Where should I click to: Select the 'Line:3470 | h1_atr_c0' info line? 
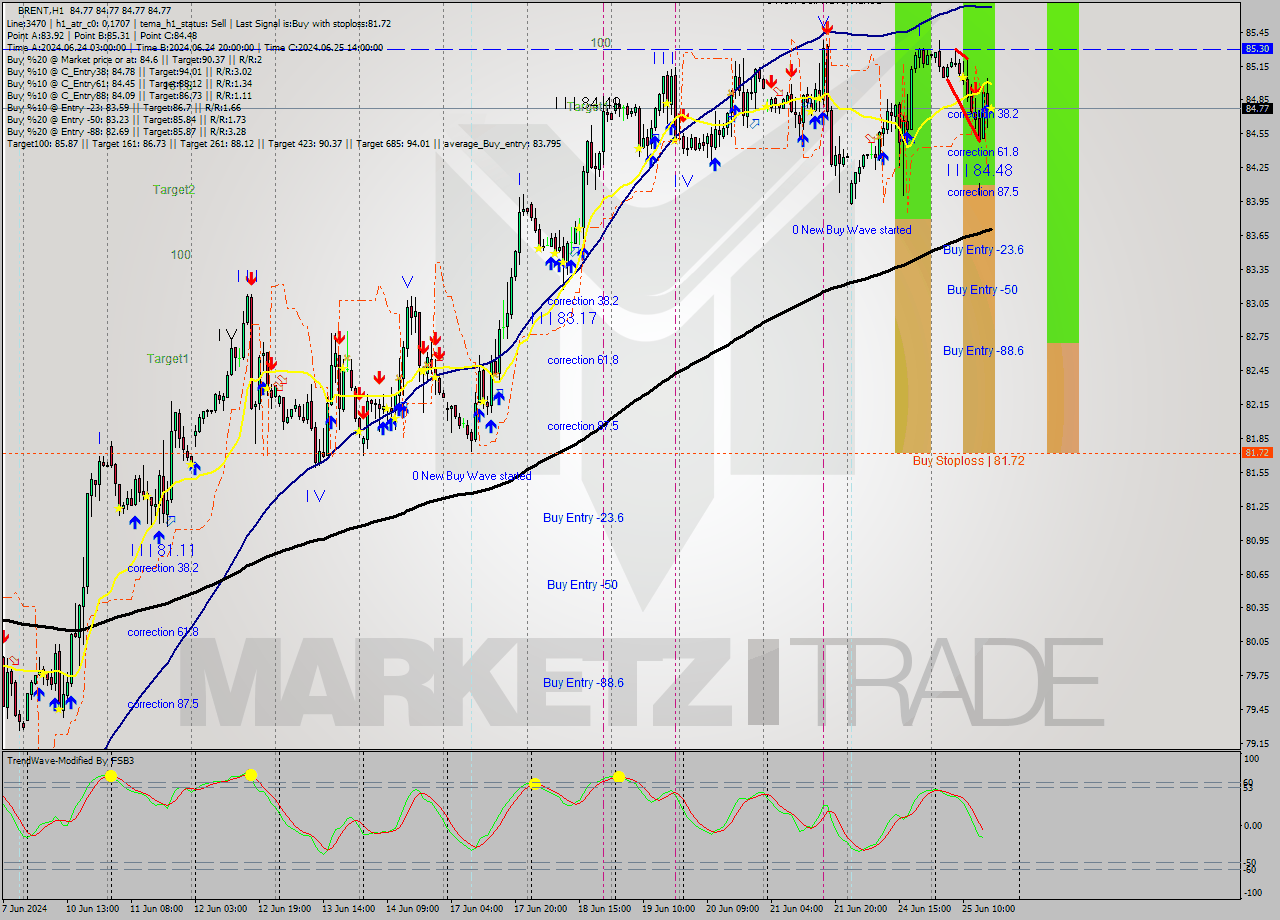click(199, 22)
